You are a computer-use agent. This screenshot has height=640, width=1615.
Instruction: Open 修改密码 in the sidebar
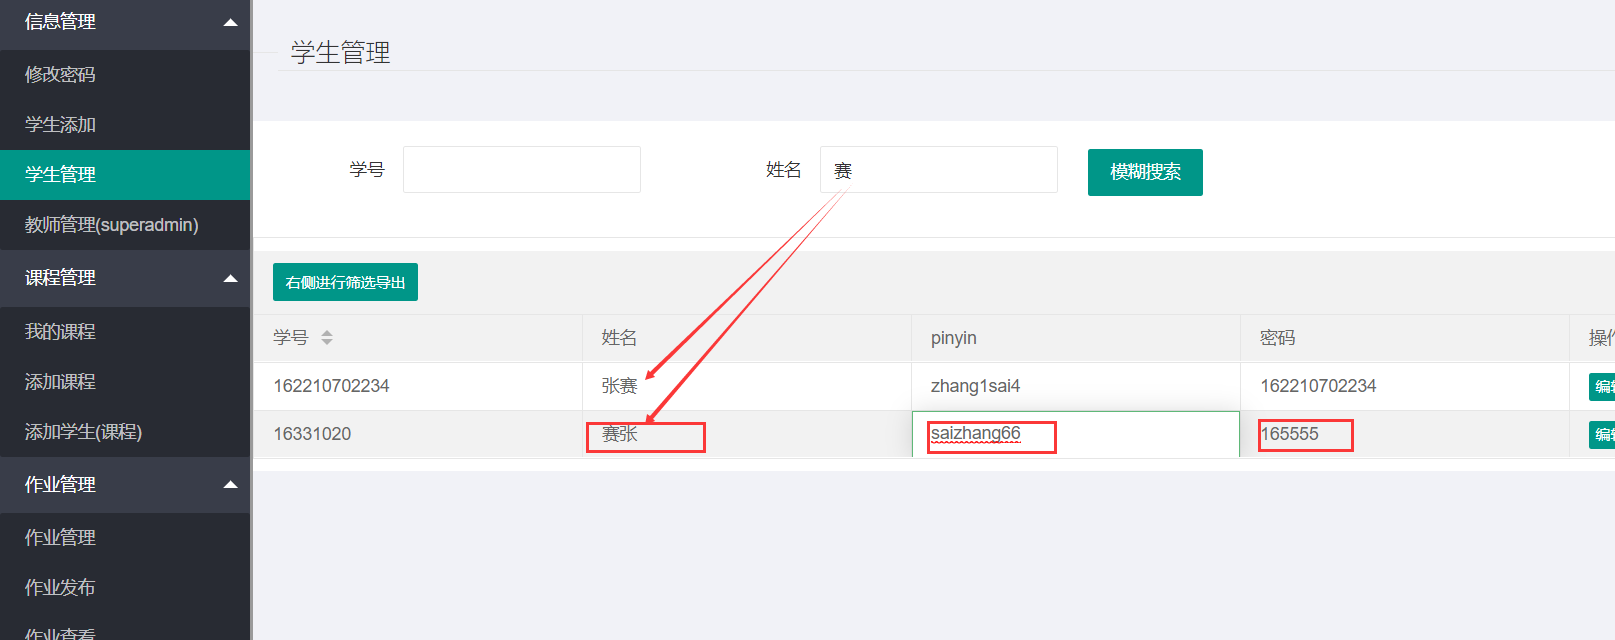tap(125, 75)
